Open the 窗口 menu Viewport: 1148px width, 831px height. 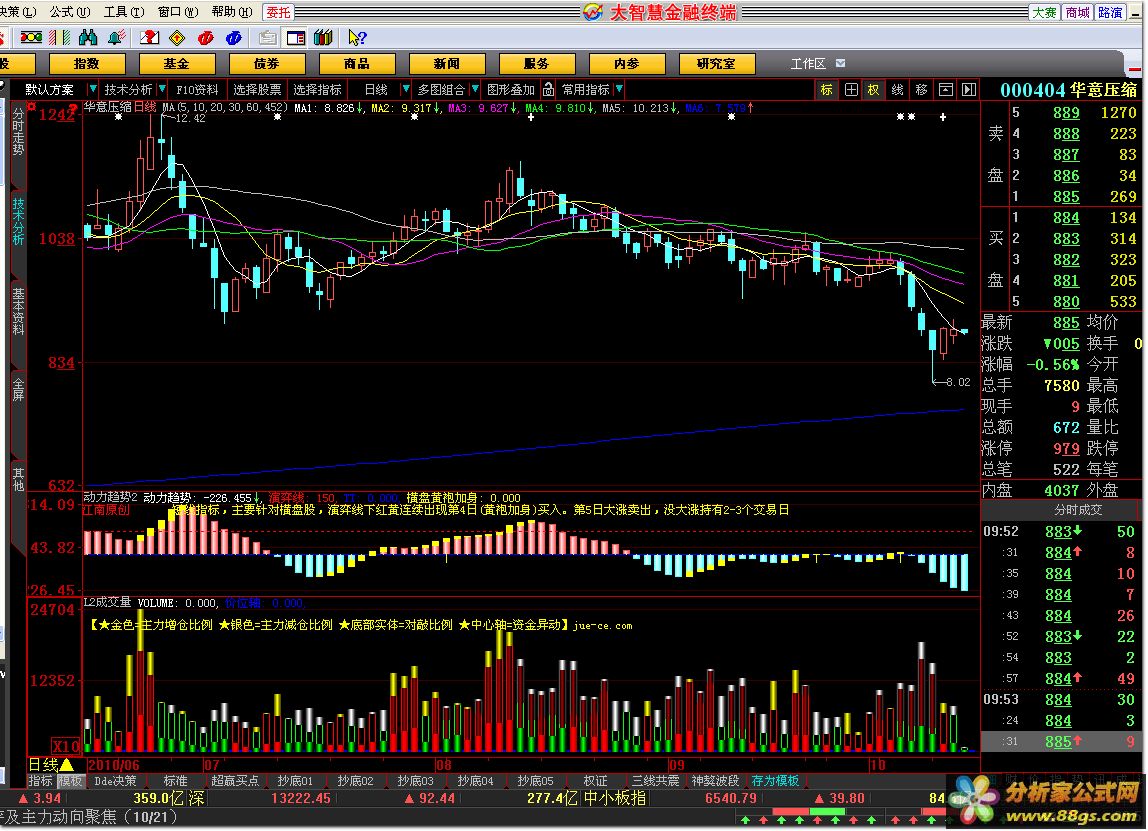pos(178,12)
